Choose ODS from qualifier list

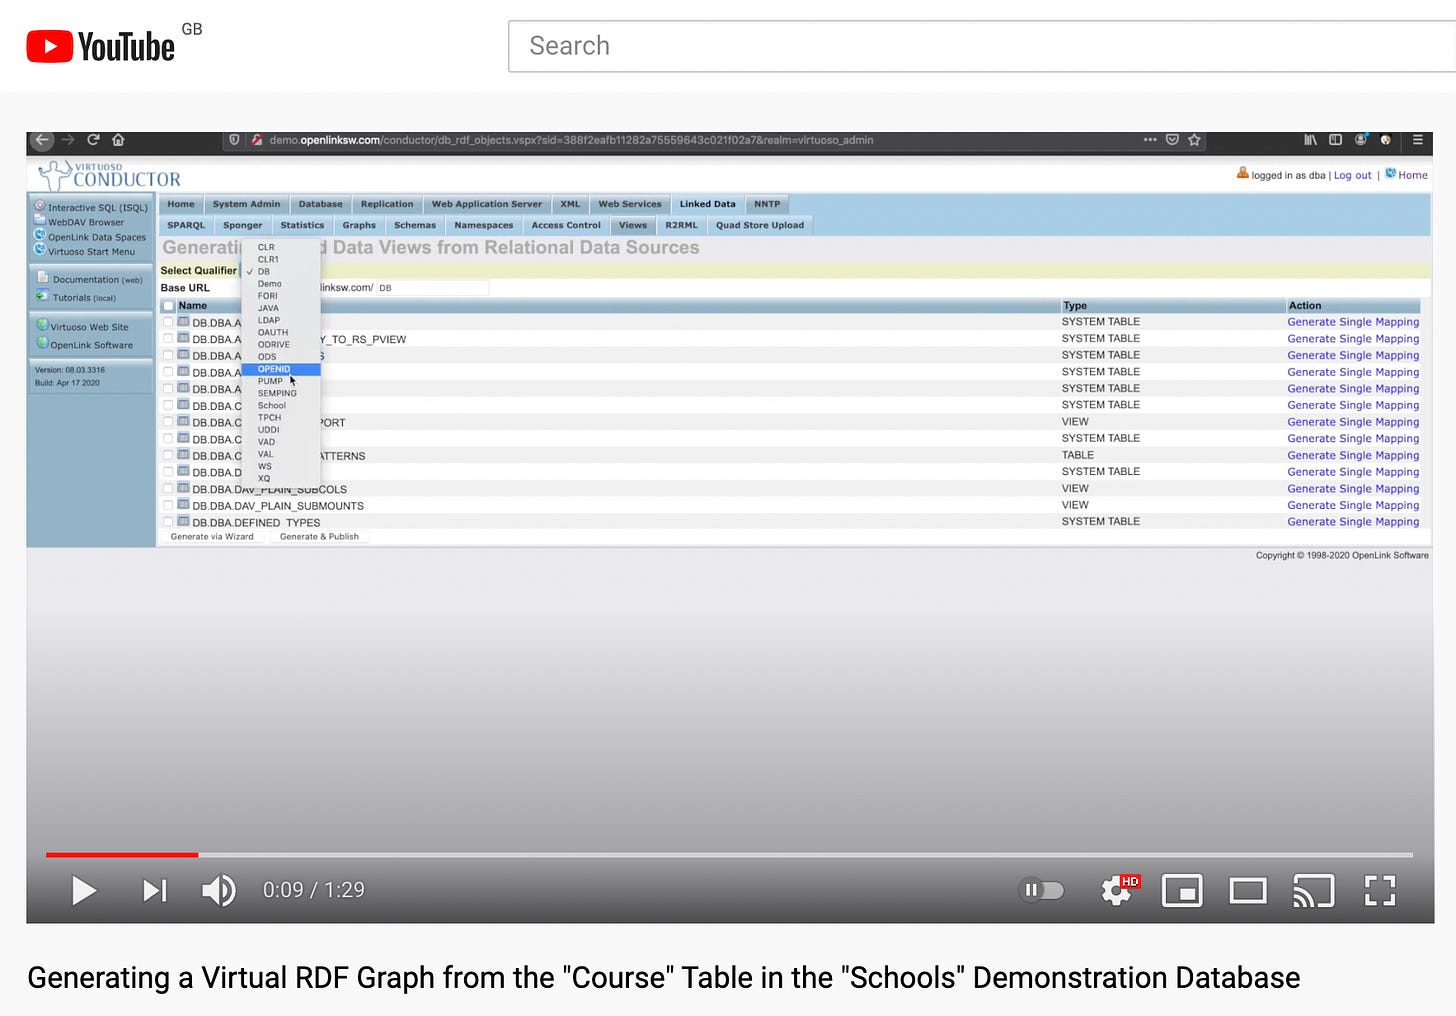[281, 357]
